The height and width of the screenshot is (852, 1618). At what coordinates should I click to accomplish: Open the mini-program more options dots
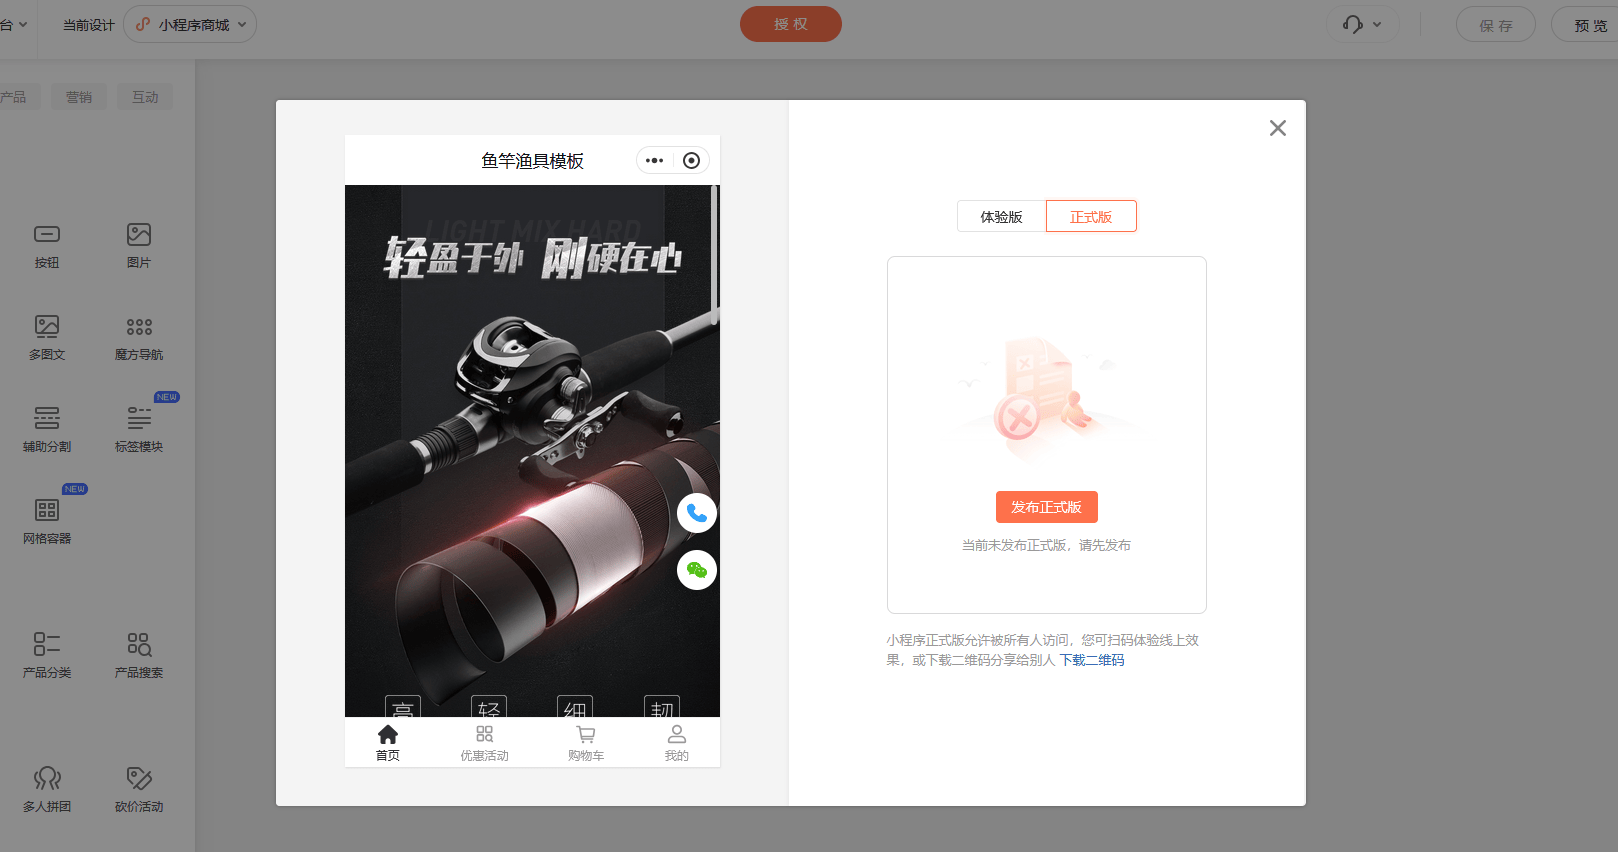tap(654, 160)
